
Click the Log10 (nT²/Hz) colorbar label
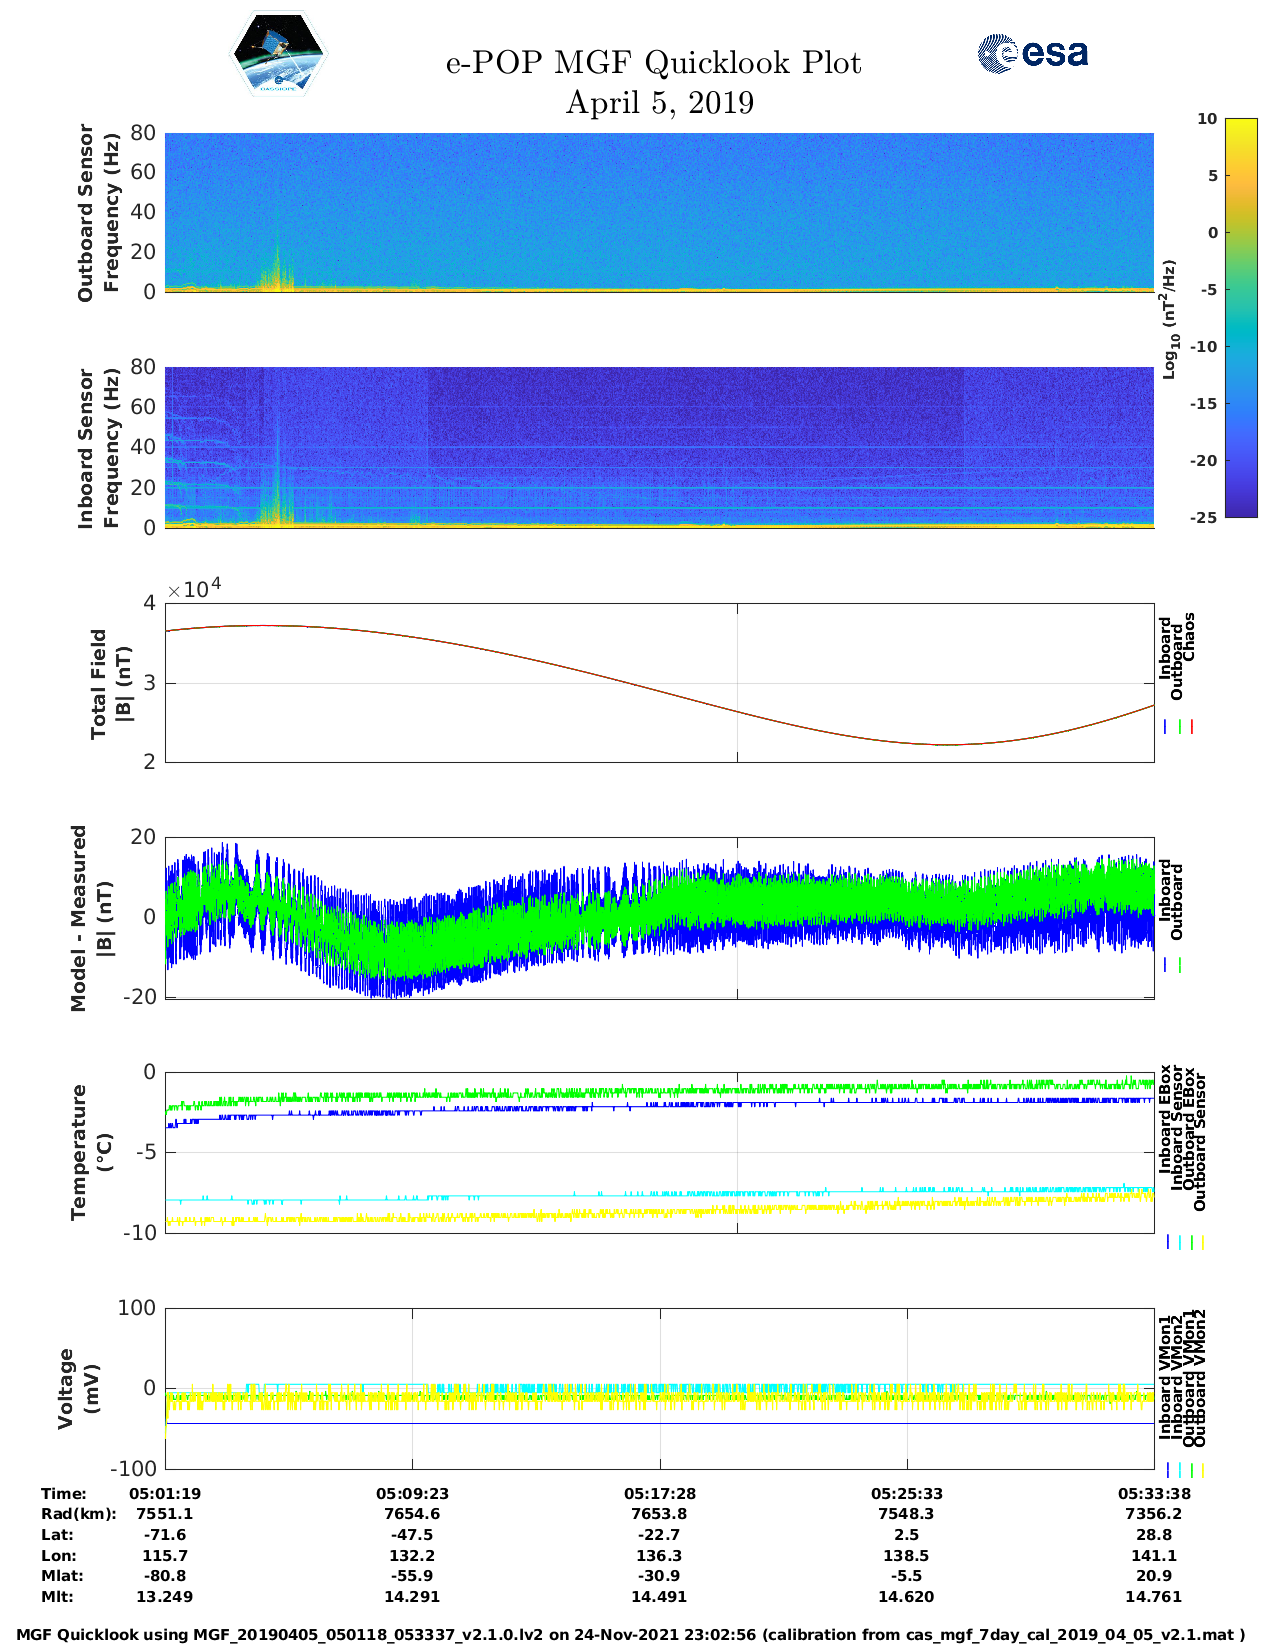pyautogui.click(x=1169, y=319)
